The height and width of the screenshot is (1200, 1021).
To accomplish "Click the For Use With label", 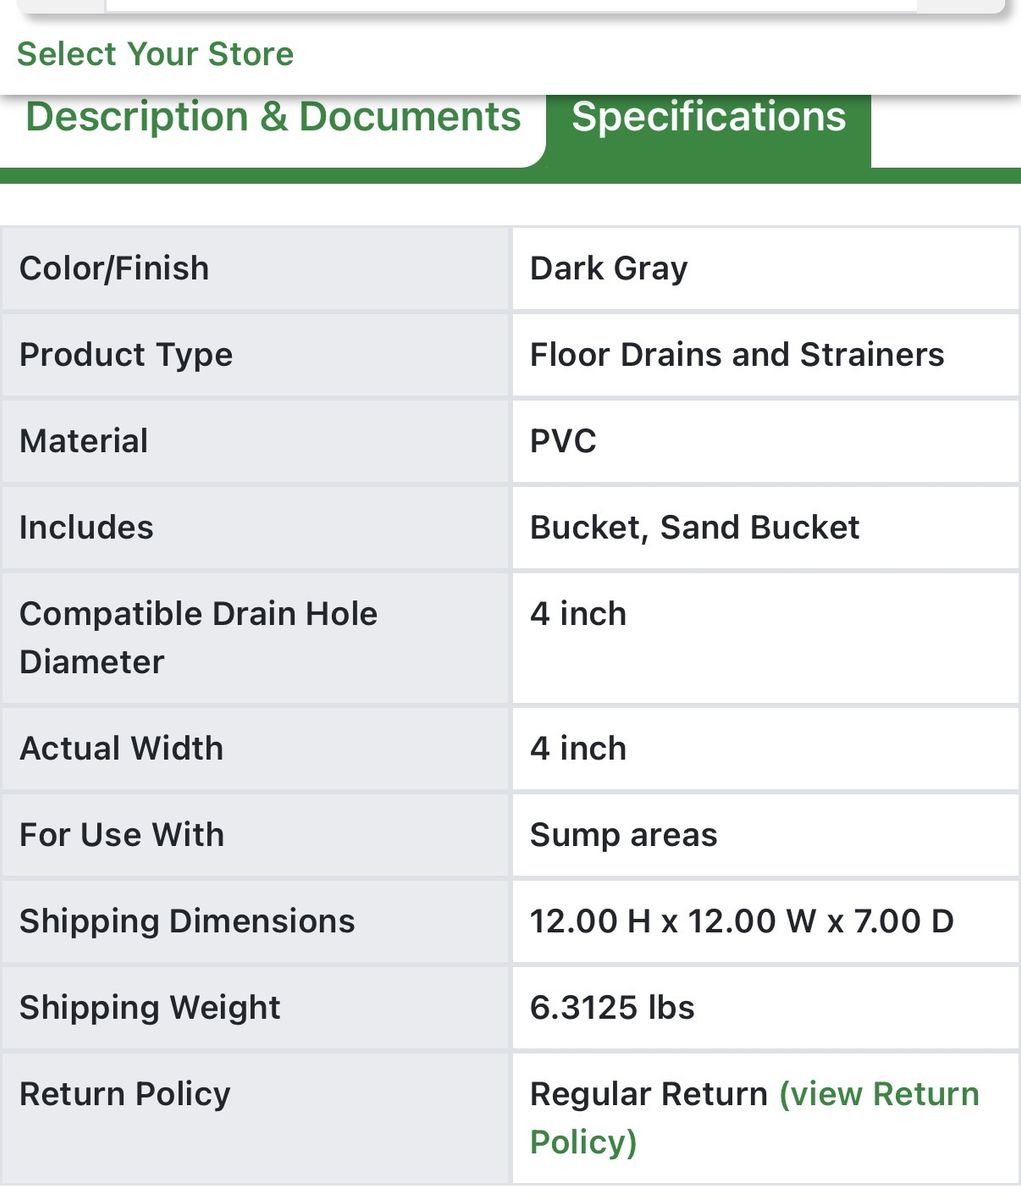I will pos(121,835).
